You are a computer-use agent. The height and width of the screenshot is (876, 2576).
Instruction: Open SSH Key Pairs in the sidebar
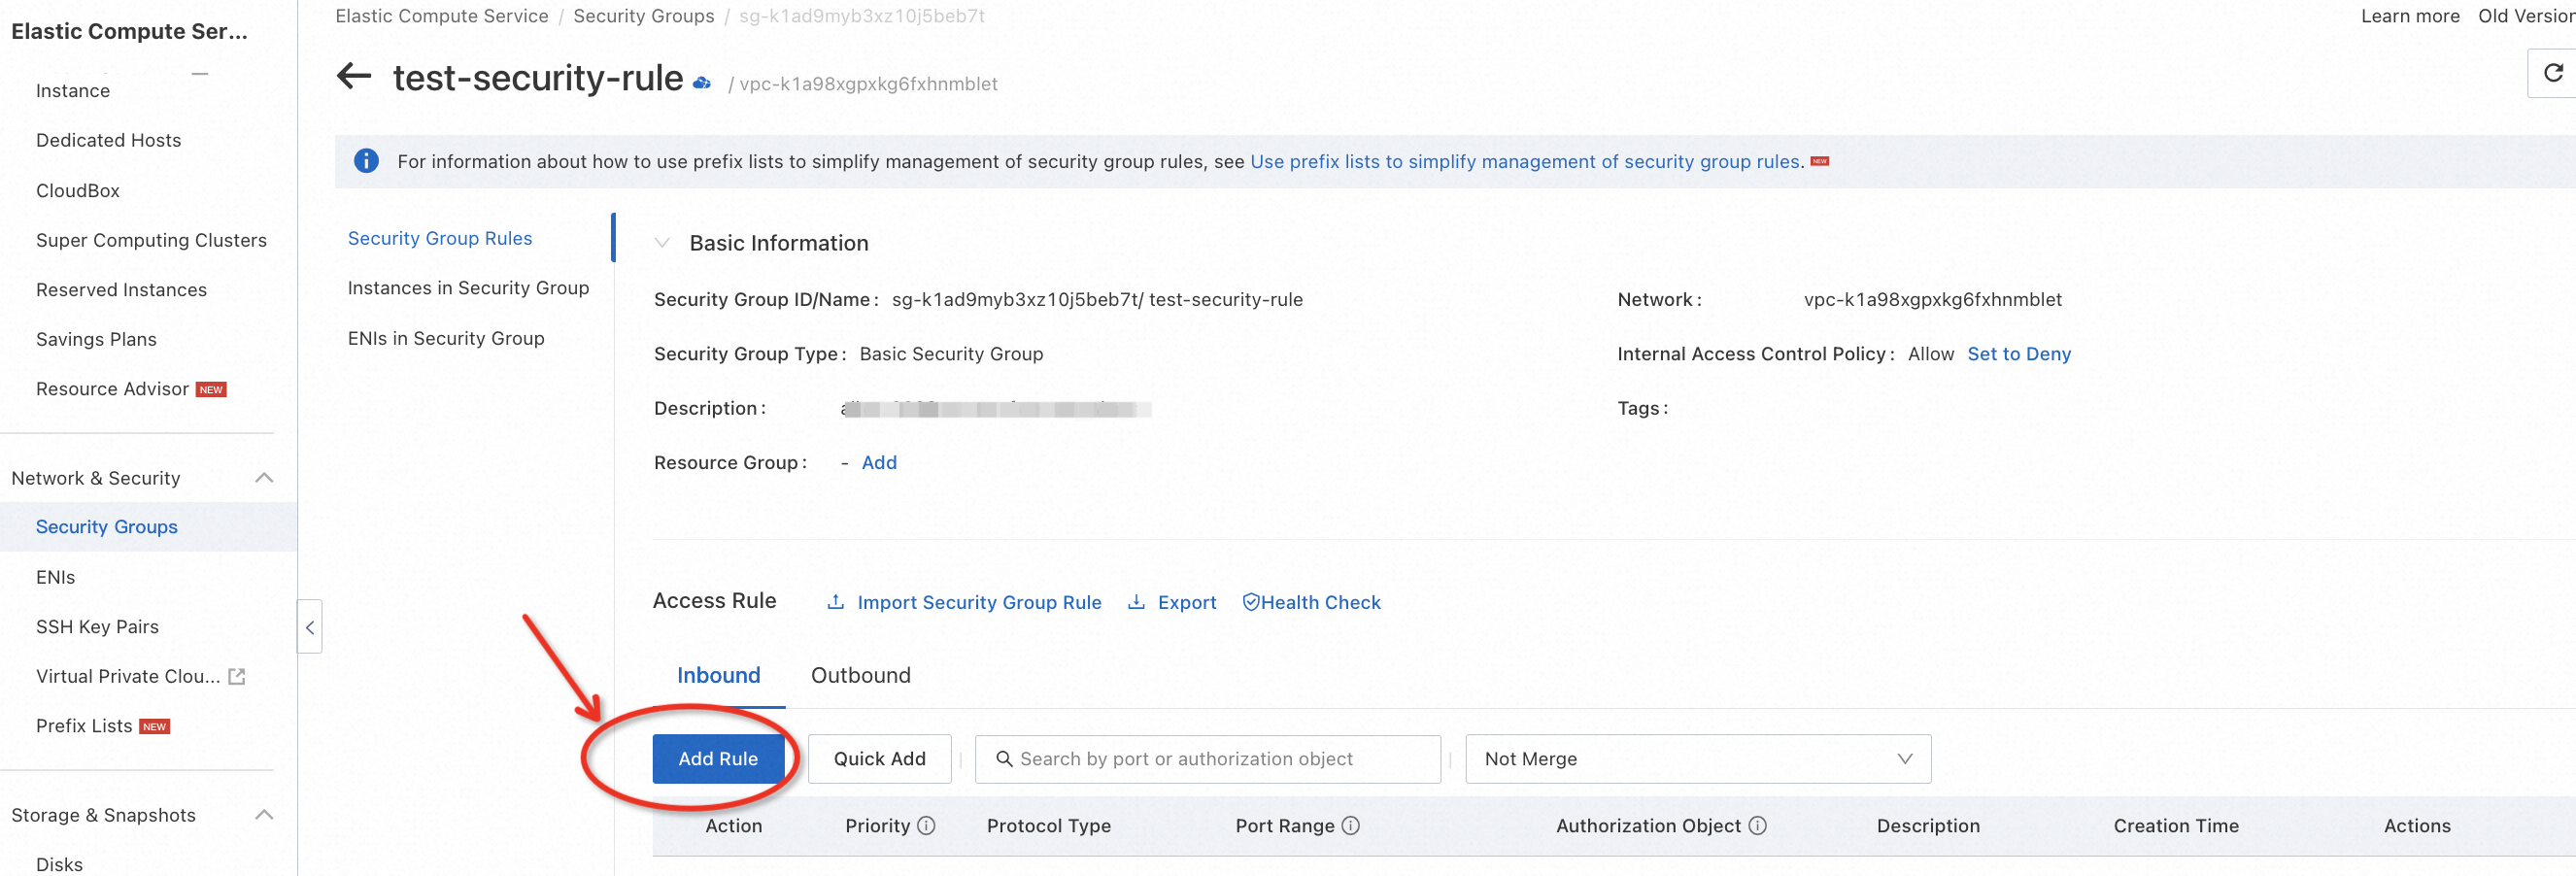tap(97, 627)
